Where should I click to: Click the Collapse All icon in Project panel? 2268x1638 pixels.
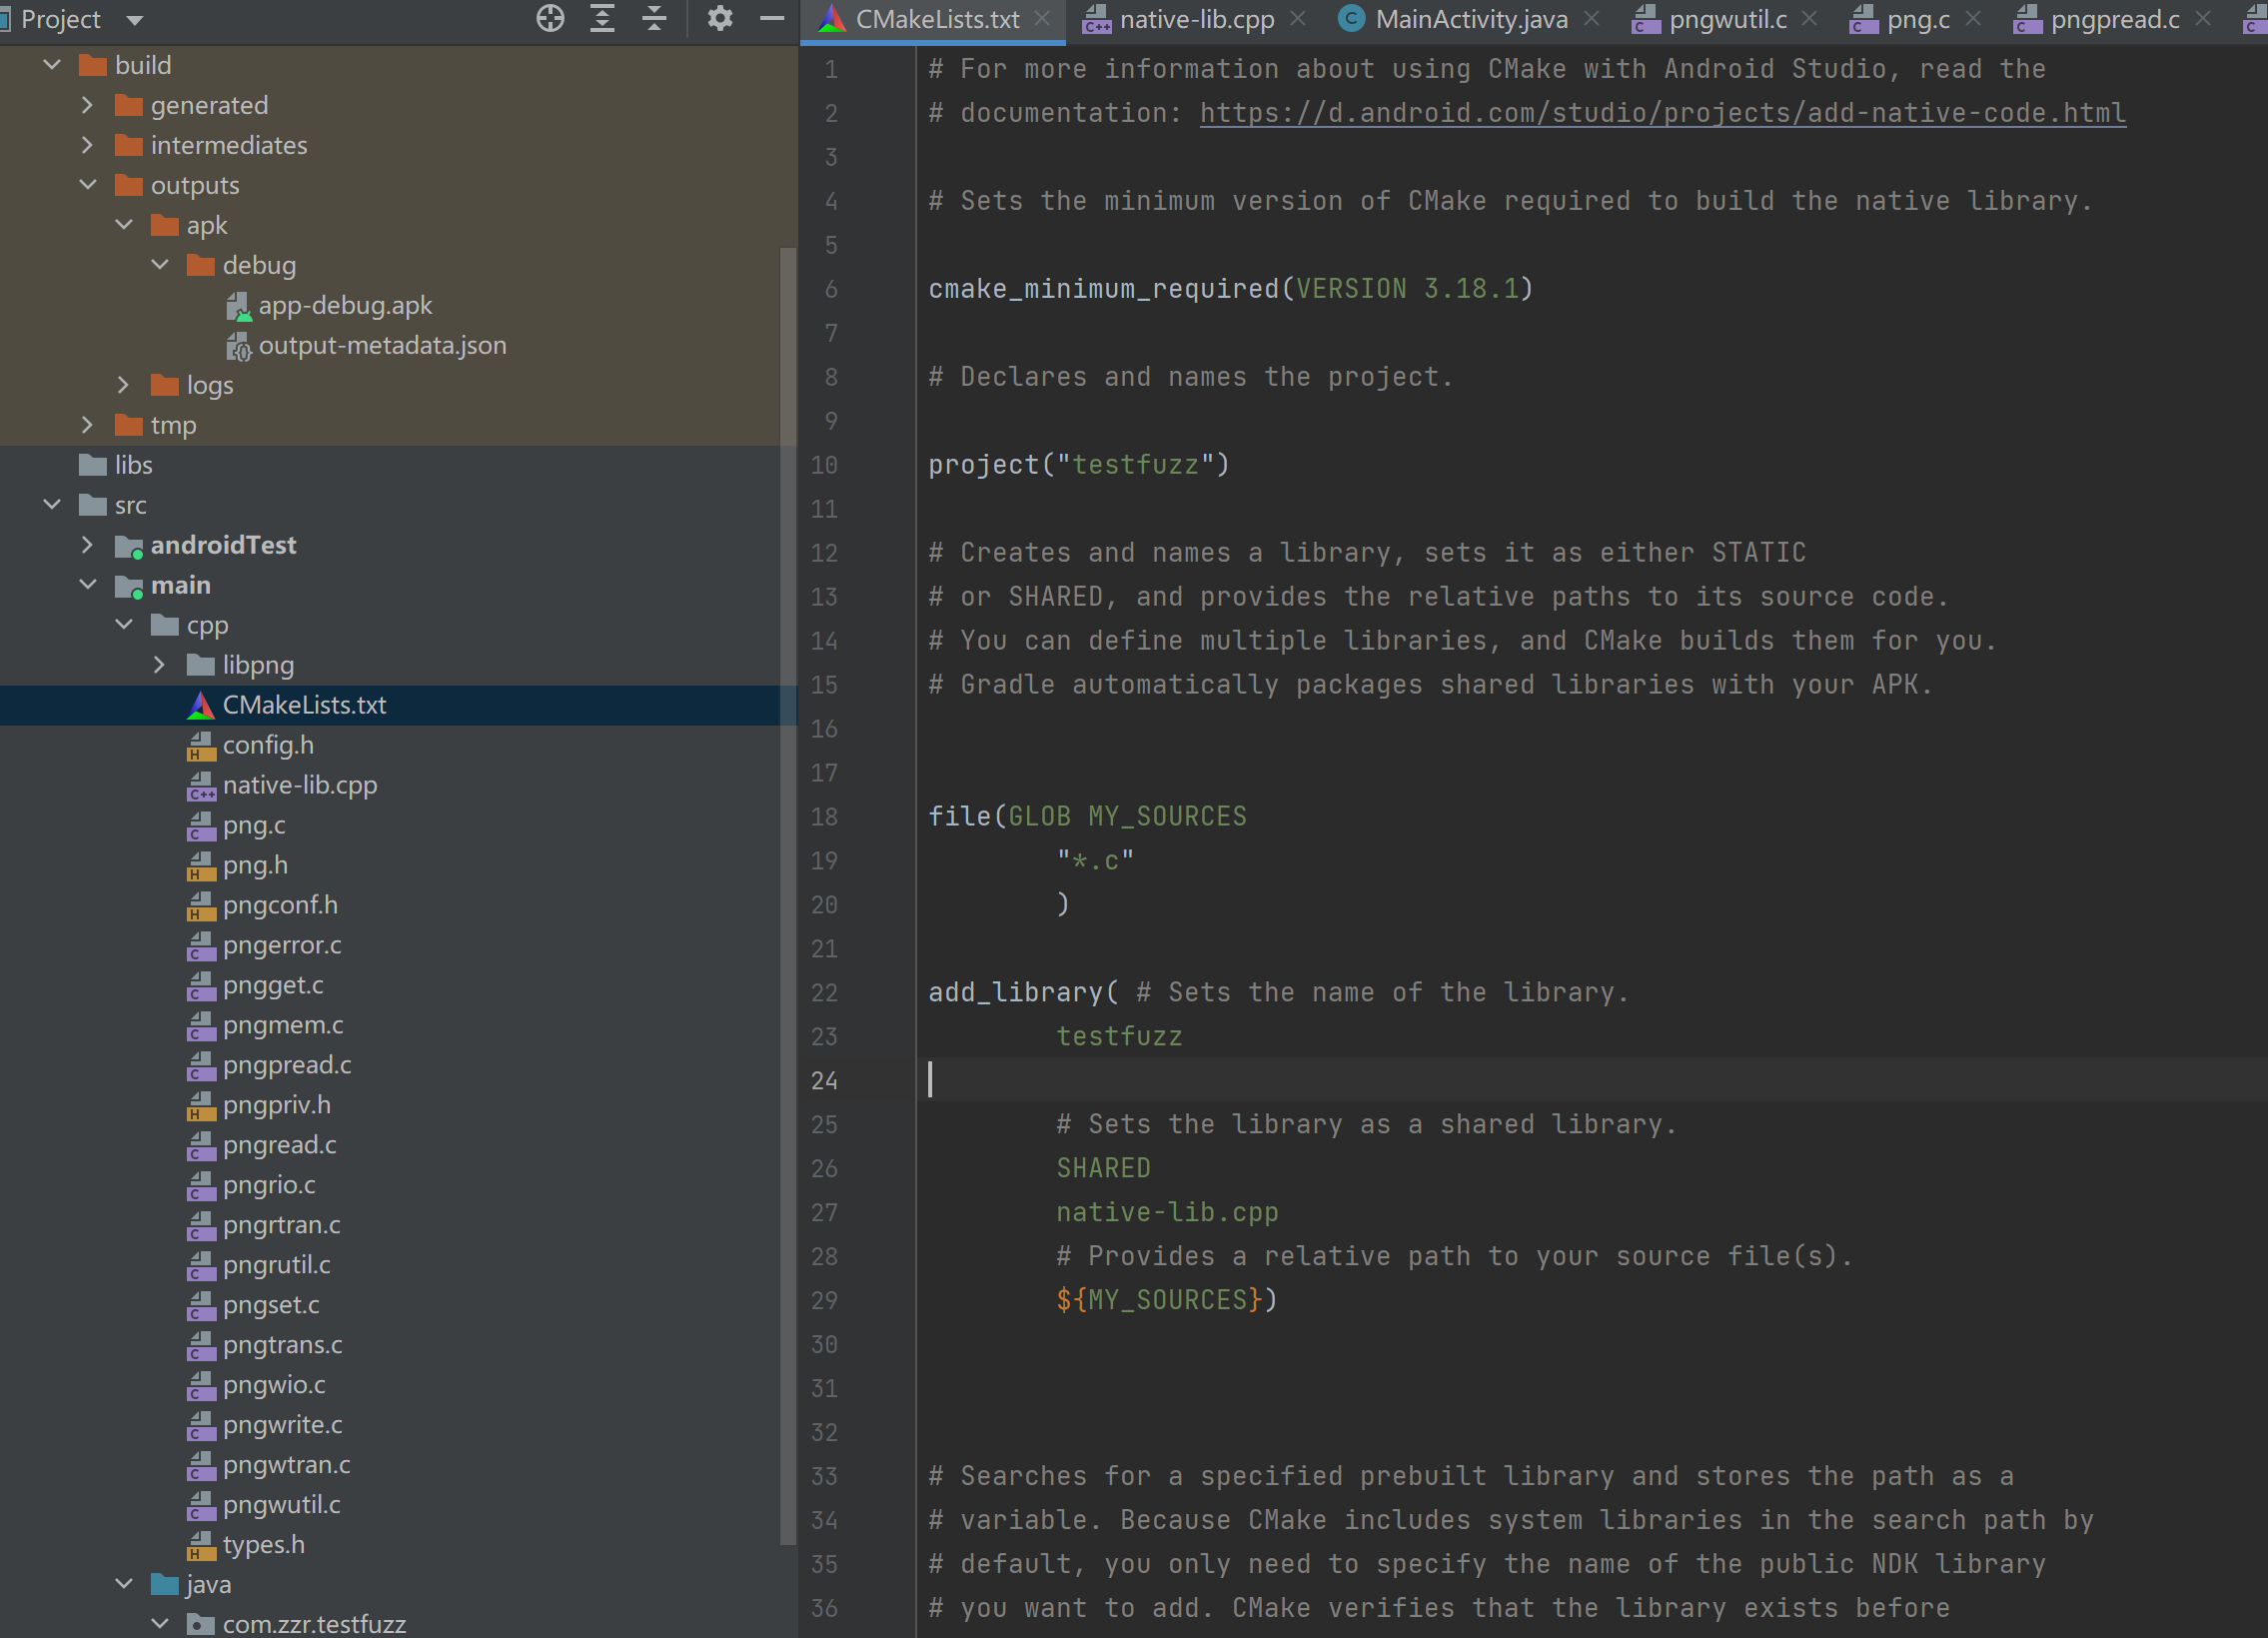[x=654, y=19]
